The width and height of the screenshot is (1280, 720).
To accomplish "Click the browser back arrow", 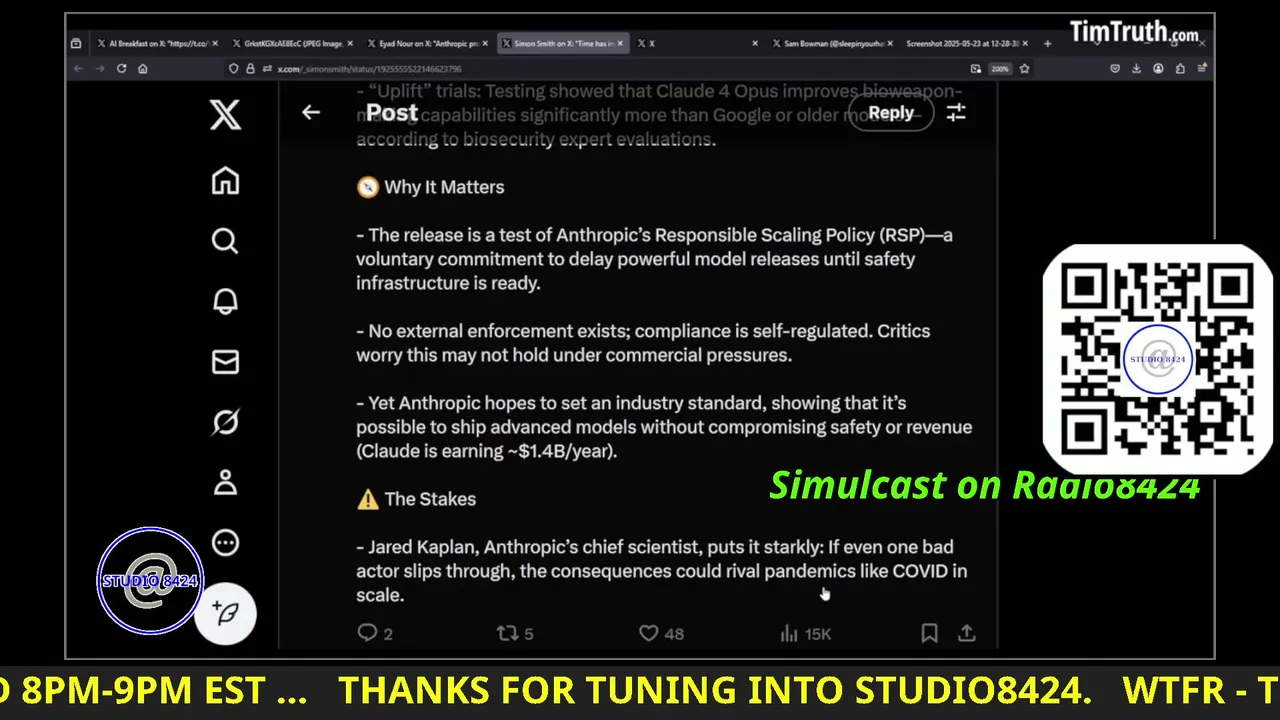I will click(78, 68).
